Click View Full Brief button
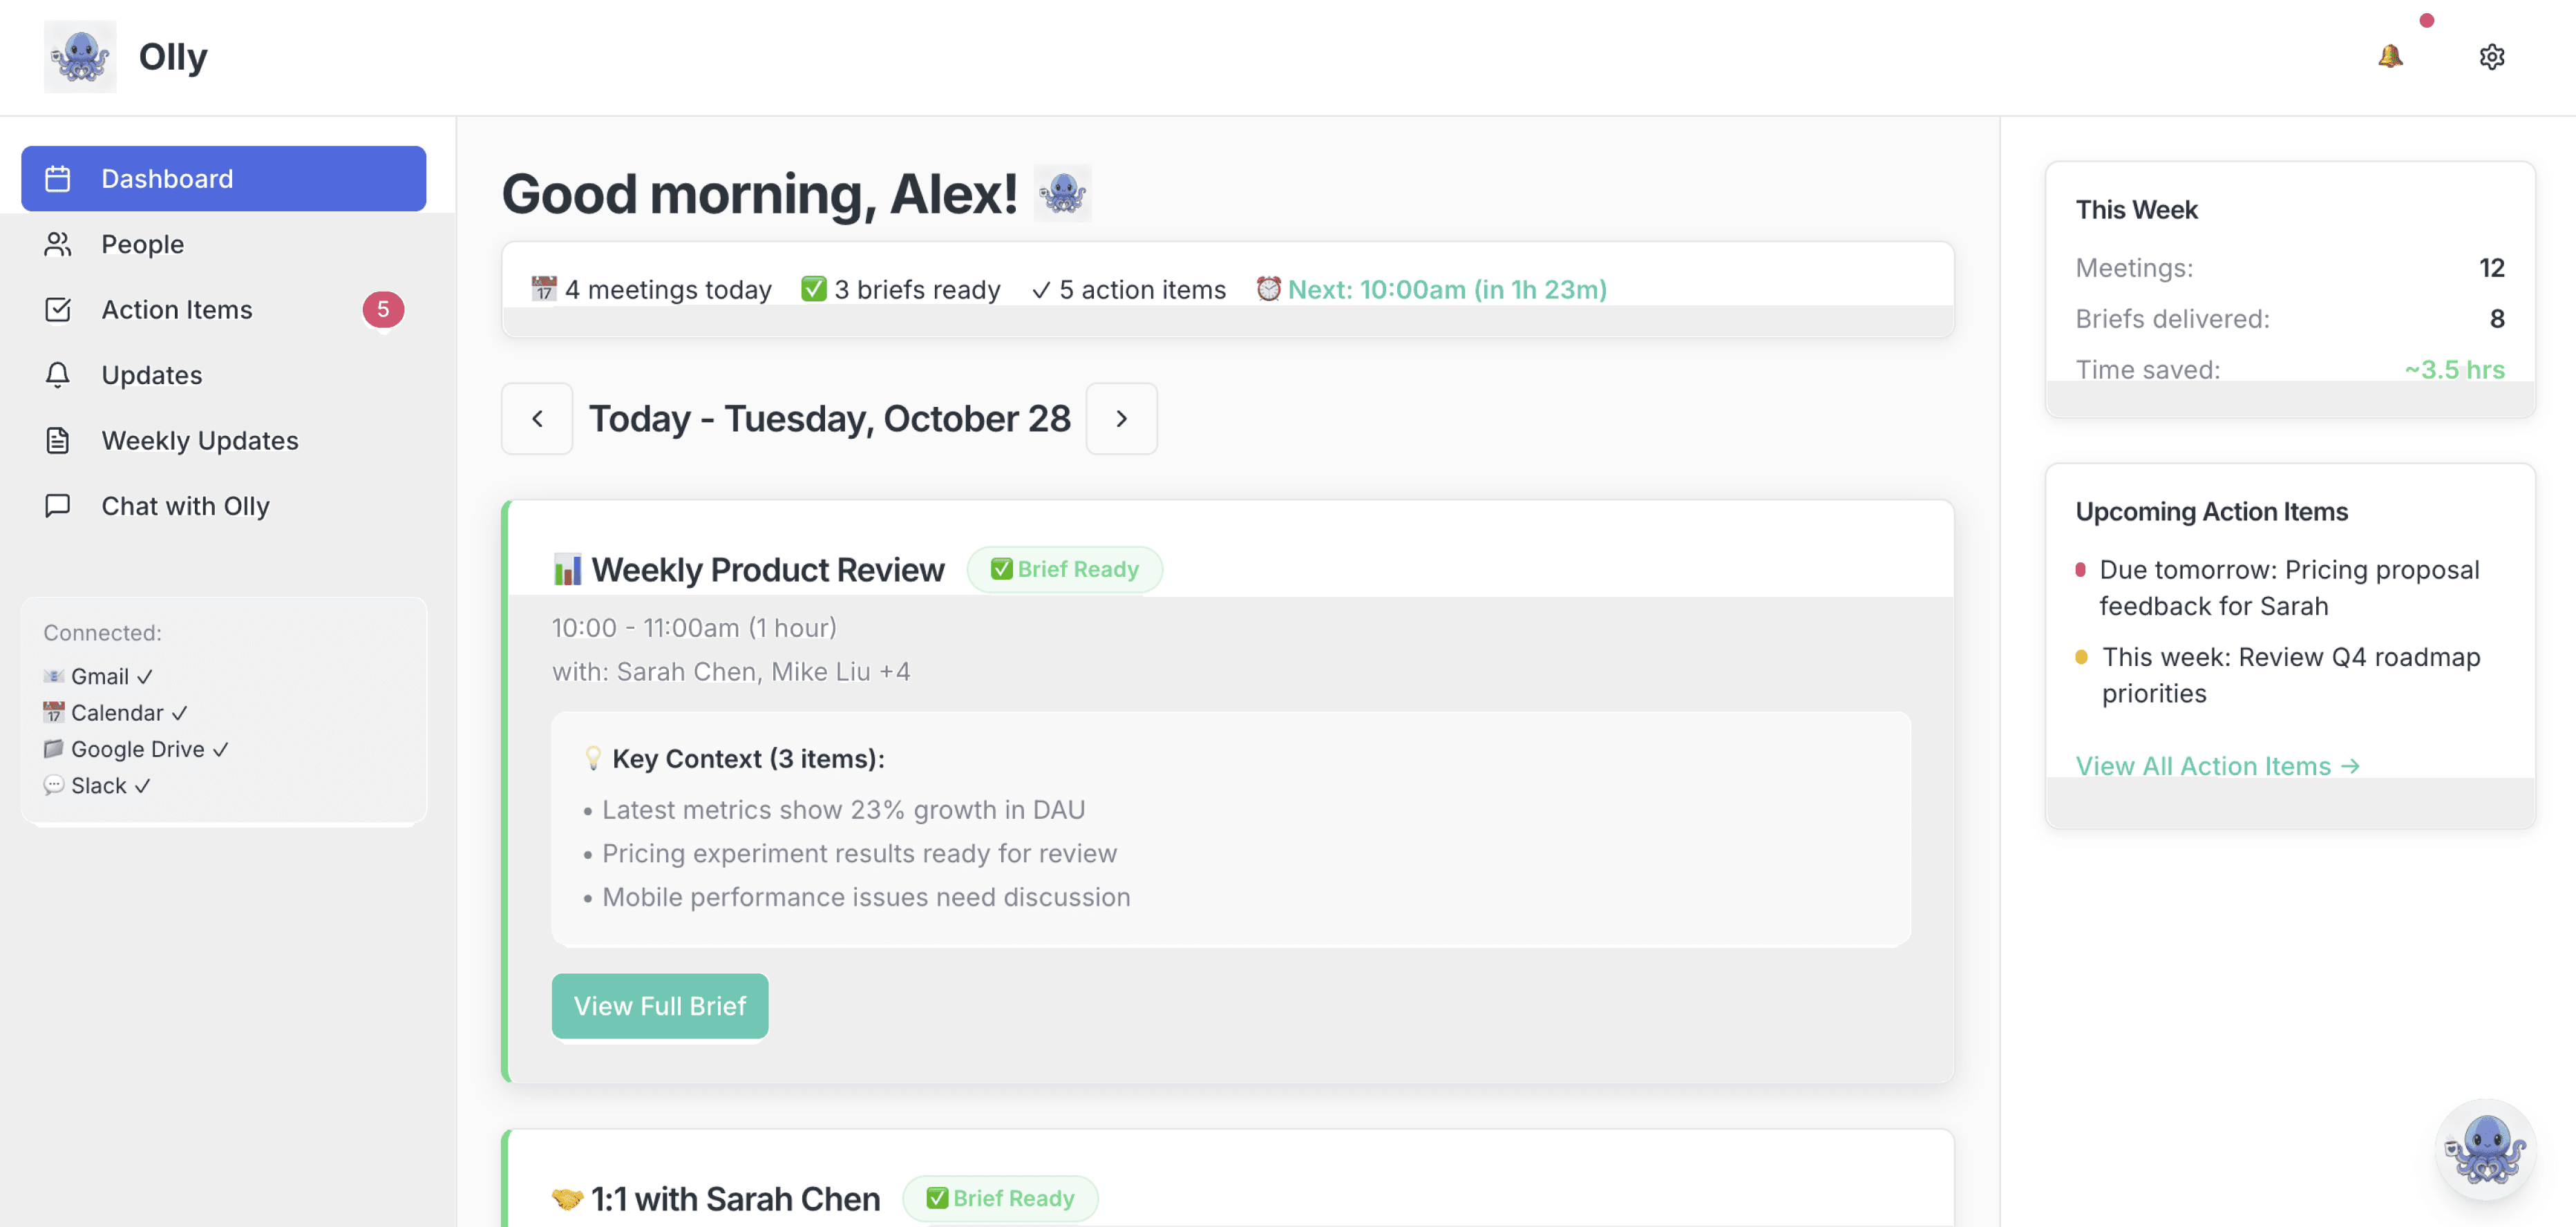This screenshot has width=2576, height=1227. [x=660, y=1006]
